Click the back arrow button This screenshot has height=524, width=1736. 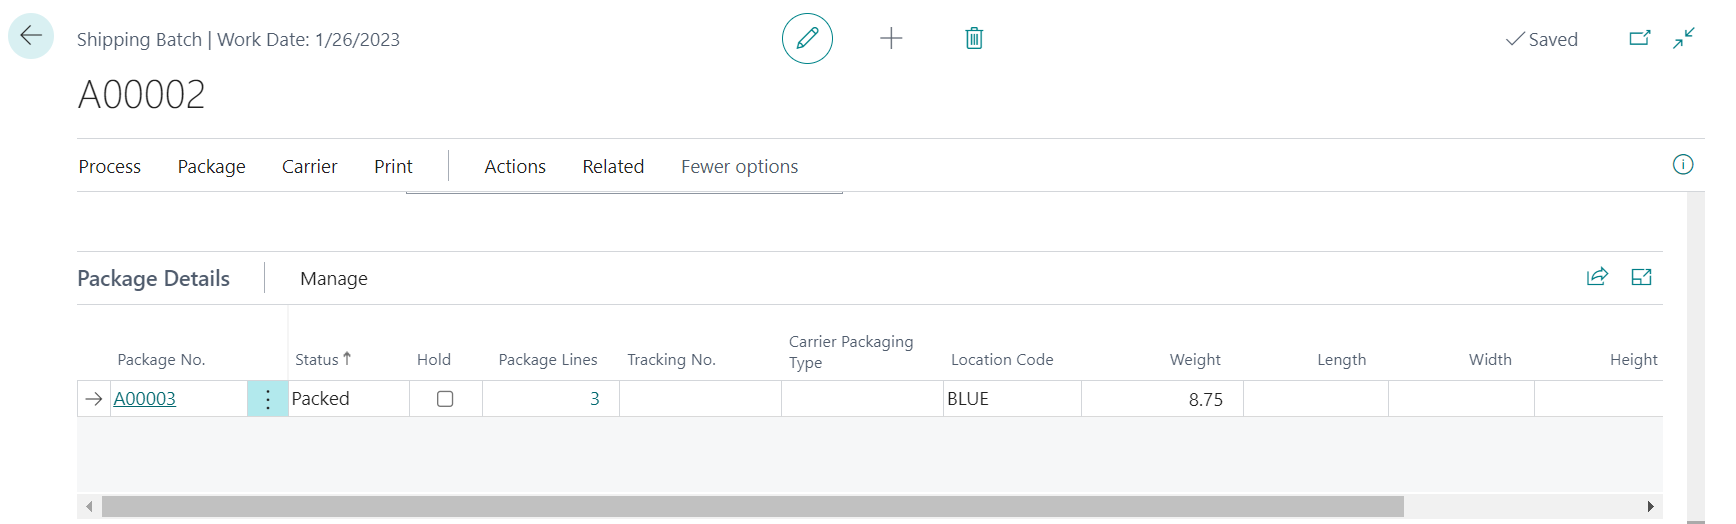31,36
